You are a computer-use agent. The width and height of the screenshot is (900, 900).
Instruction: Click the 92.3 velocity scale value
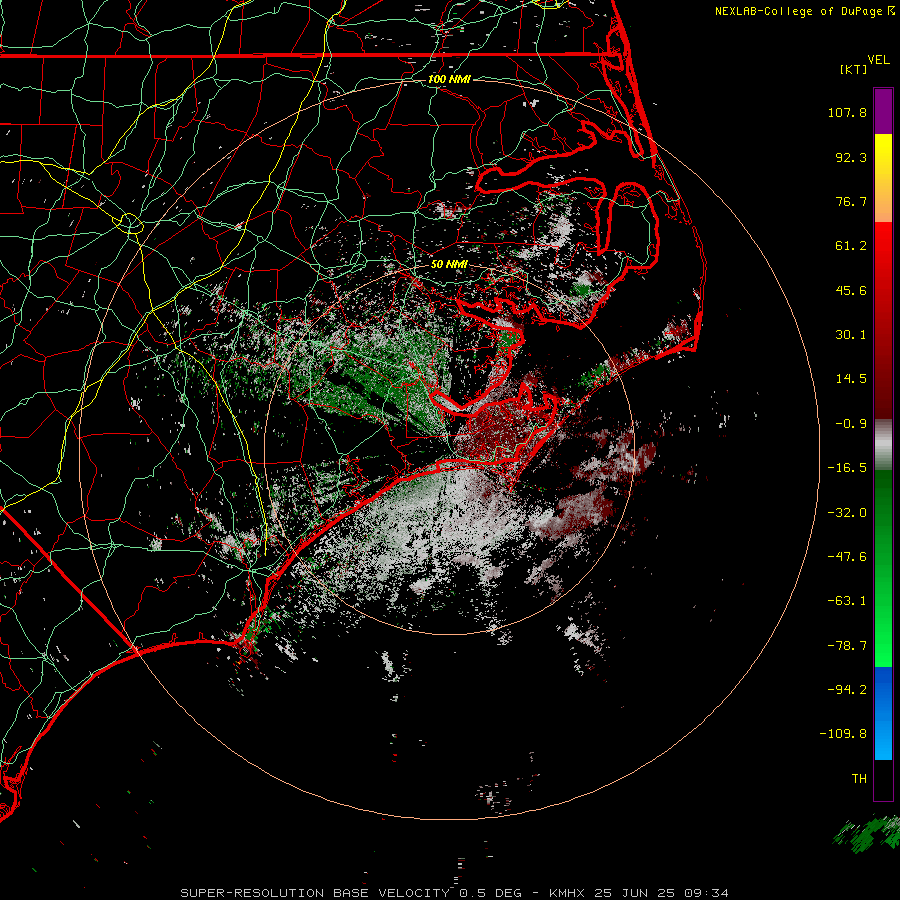coord(851,157)
